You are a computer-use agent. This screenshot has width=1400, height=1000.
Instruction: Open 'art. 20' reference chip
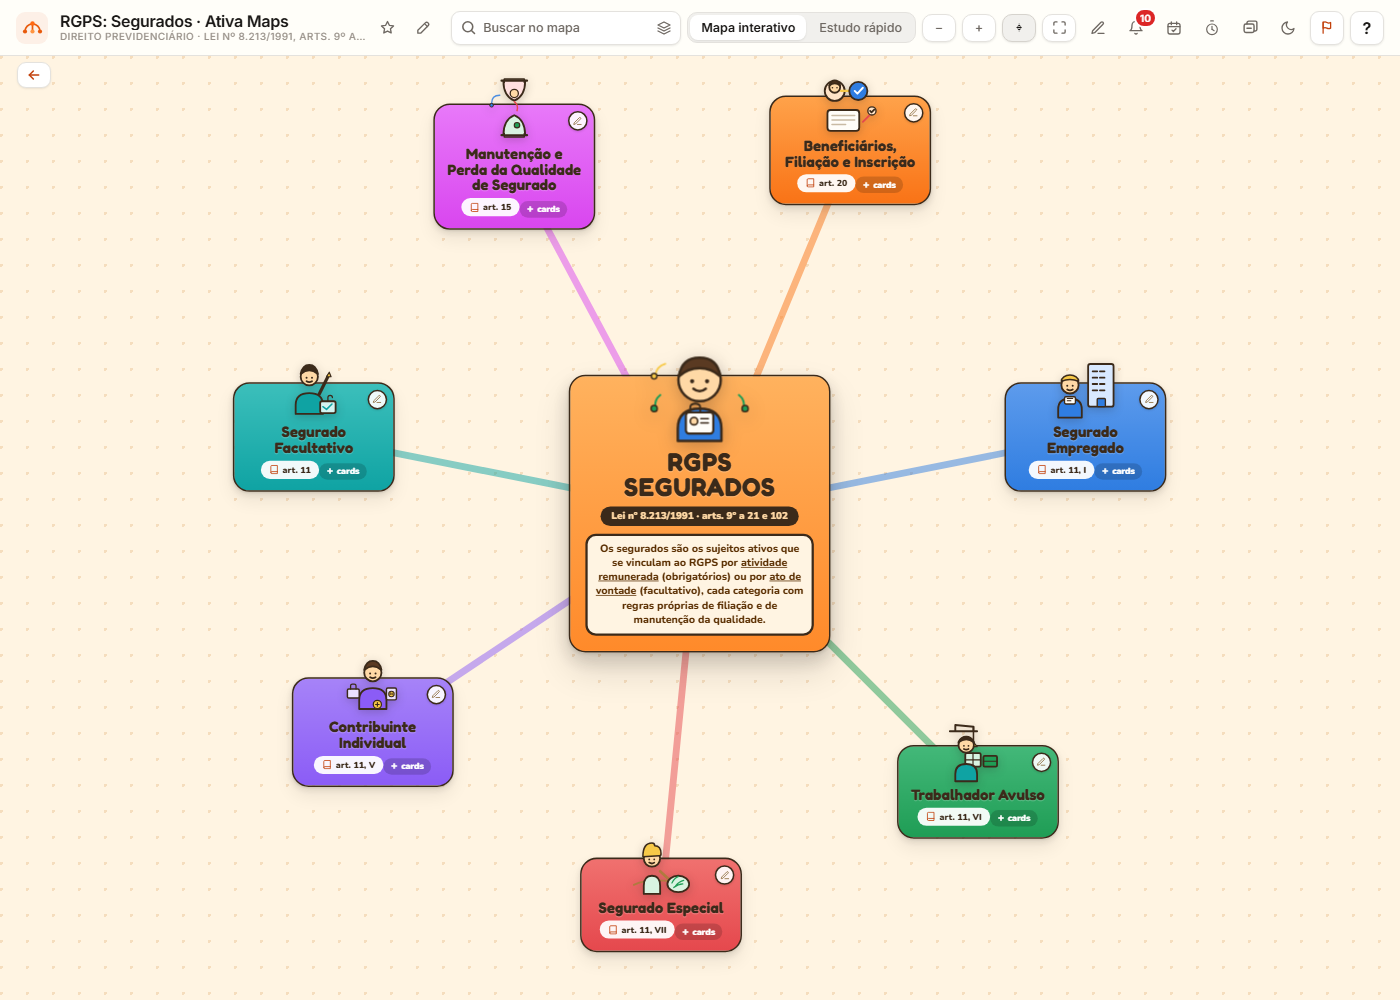click(x=826, y=183)
